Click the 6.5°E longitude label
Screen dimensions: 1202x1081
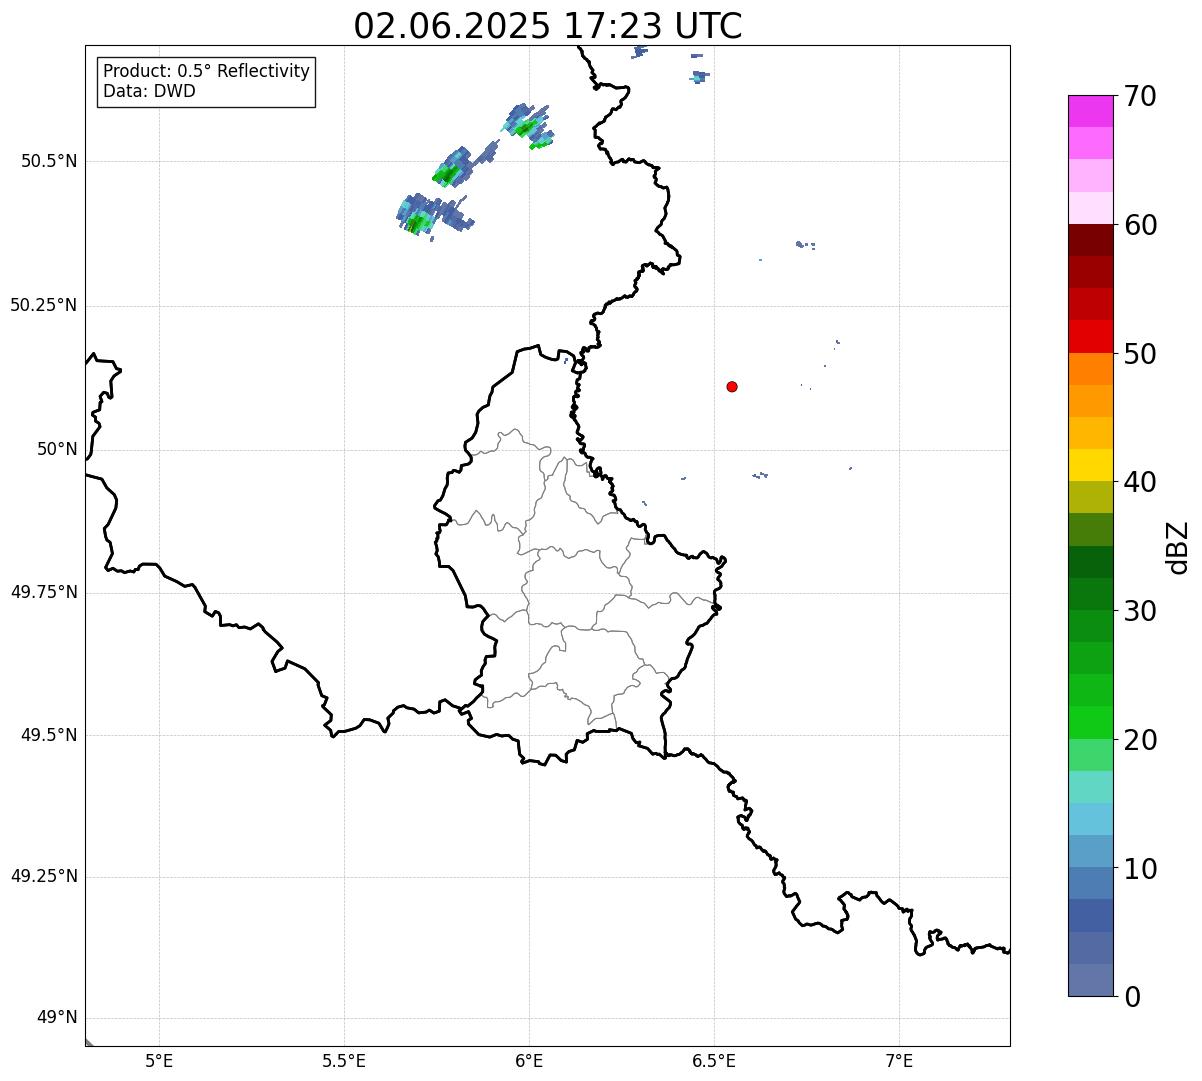click(714, 1060)
